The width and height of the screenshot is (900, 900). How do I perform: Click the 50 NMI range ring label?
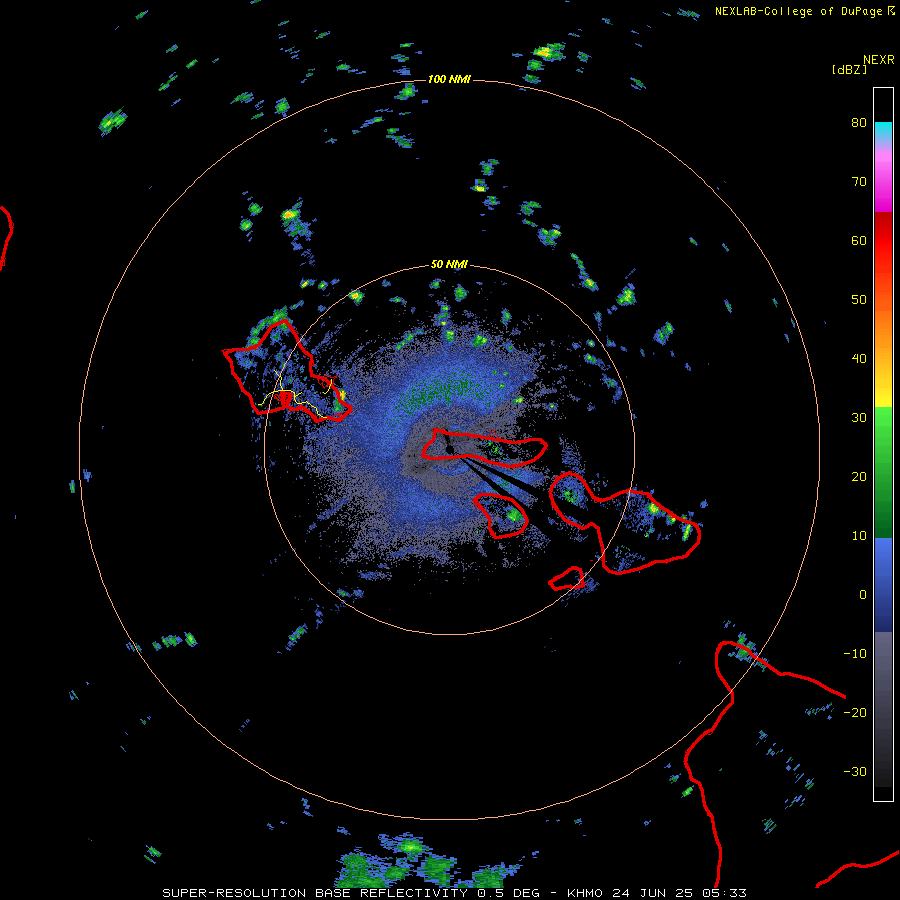[x=449, y=265]
